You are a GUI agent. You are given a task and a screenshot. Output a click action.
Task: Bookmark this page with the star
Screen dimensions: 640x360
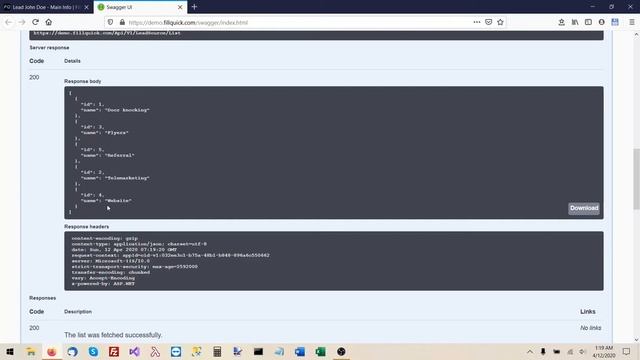(x=500, y=22)
